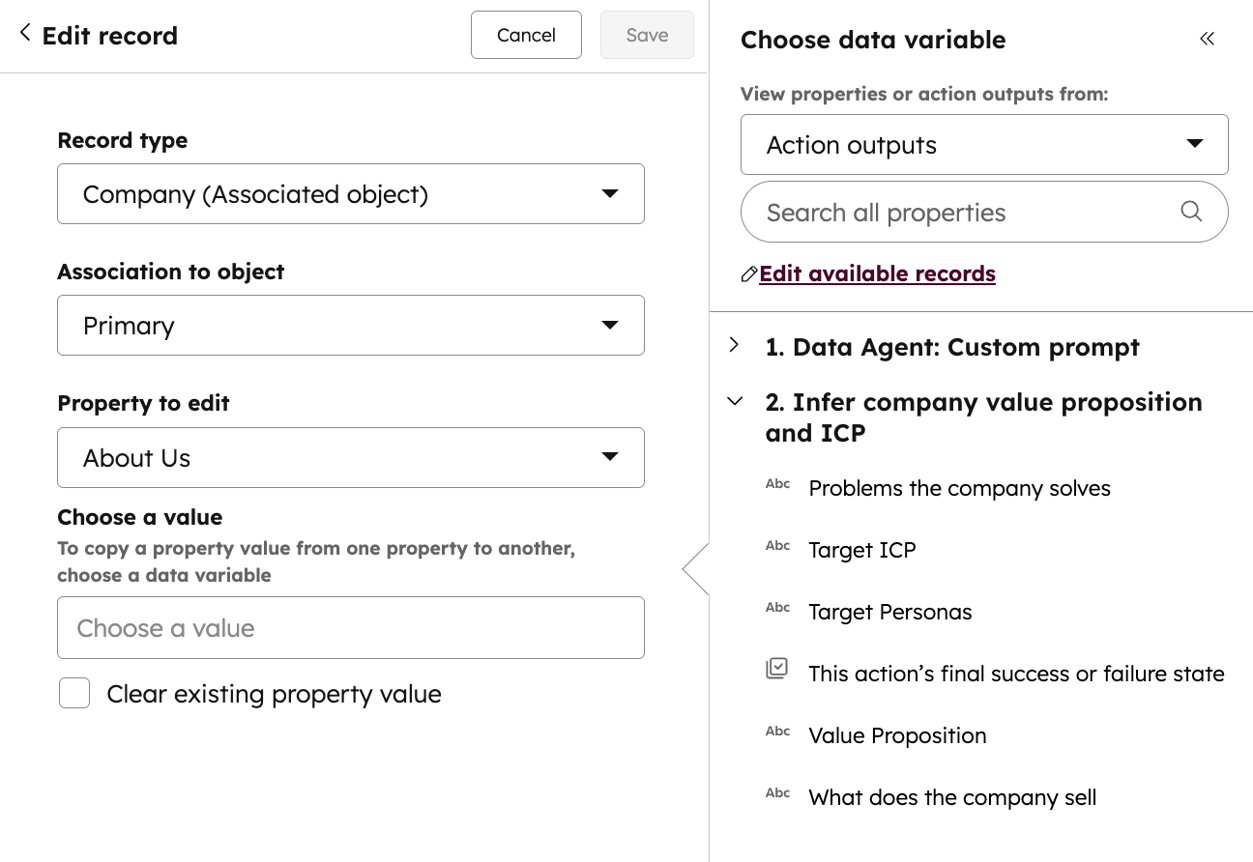Click the back chevron beside Edit record
The image size is (1253, 862).
(22, 33)
